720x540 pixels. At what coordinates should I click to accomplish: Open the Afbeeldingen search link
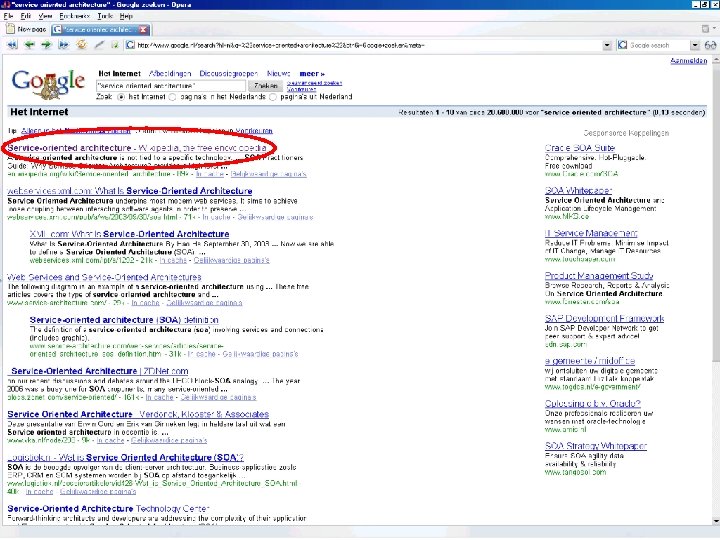tap(170, 73)
